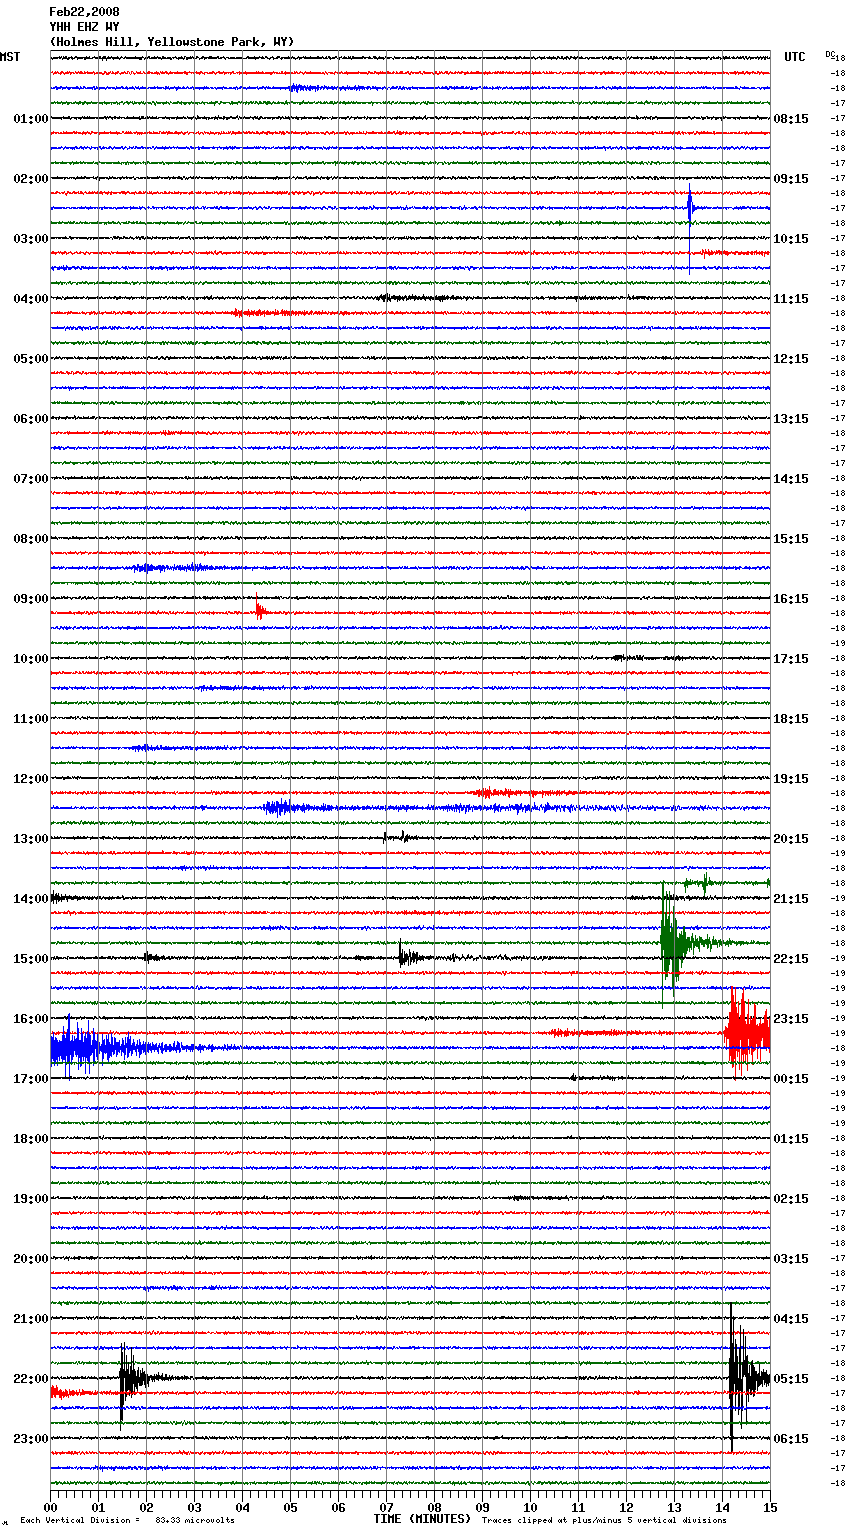
Task: Click the minute 12 tick label
Action: click(x=626, y=1507)
